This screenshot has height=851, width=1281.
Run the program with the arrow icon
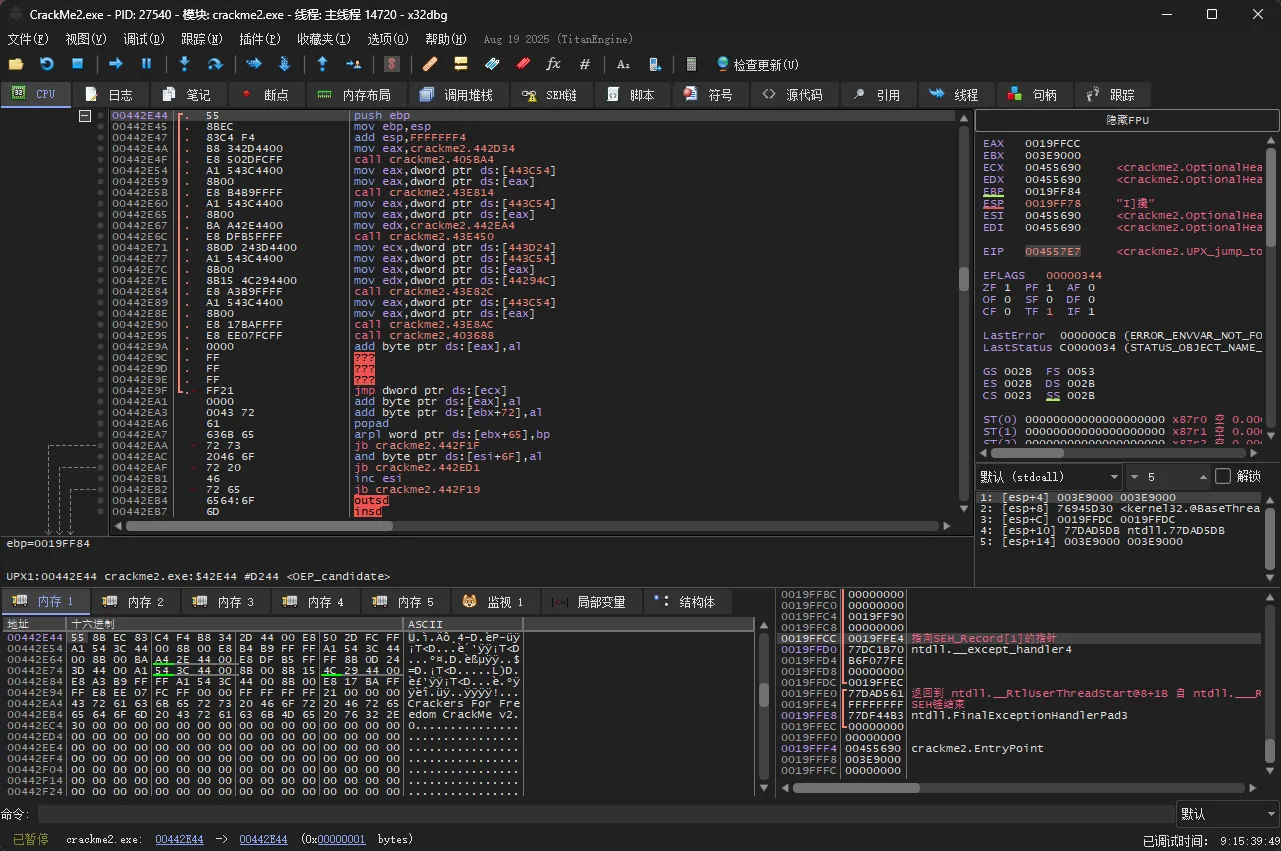pyautogui.click(x=116, y=64)
